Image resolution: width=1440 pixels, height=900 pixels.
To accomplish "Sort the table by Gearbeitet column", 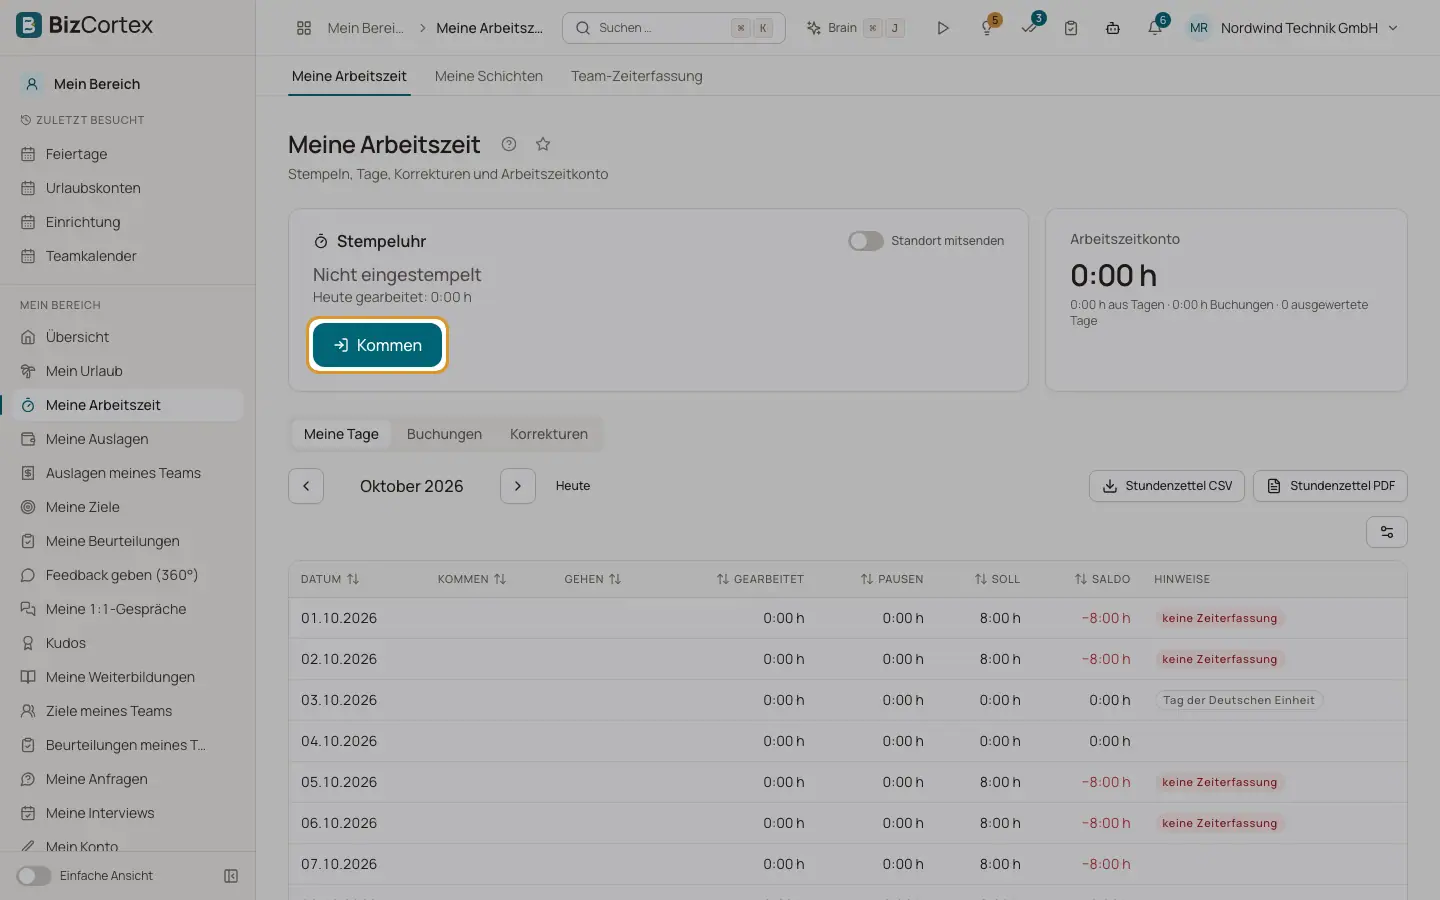I will pyautogui.click(x=760, y=579).
